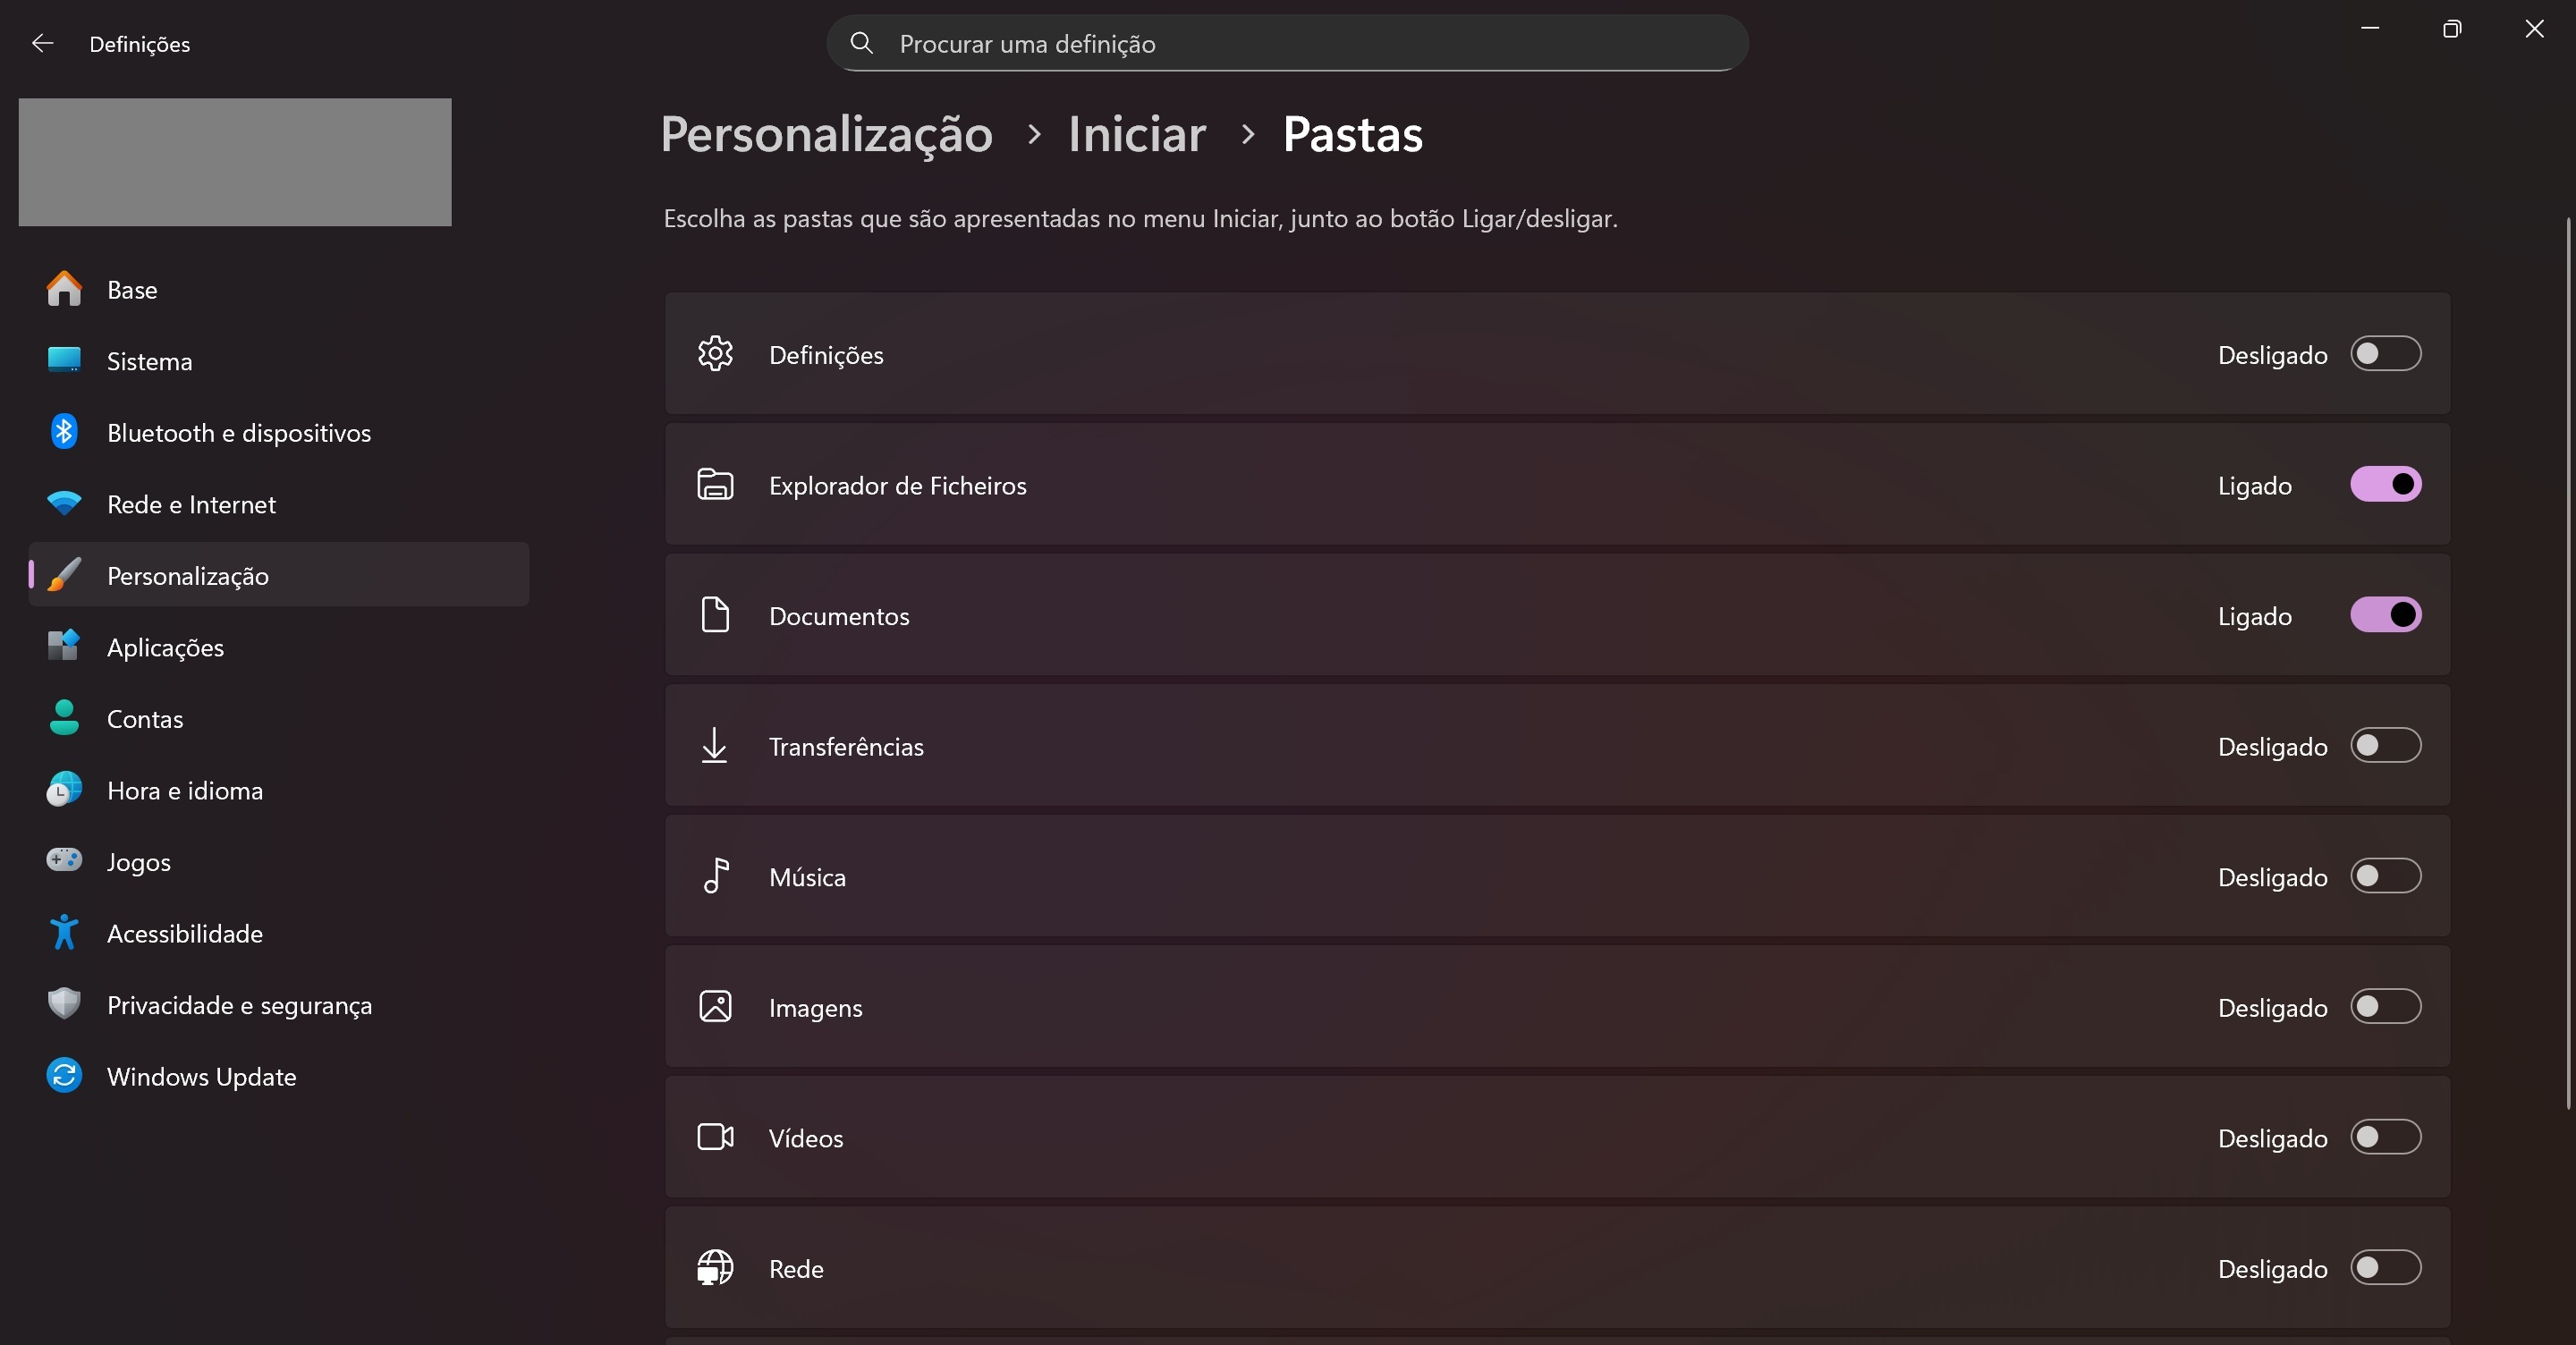Enable the Definições folder toggle
The width and height of the screenshot is (2576, 1345).
(x=2385, y=354)
